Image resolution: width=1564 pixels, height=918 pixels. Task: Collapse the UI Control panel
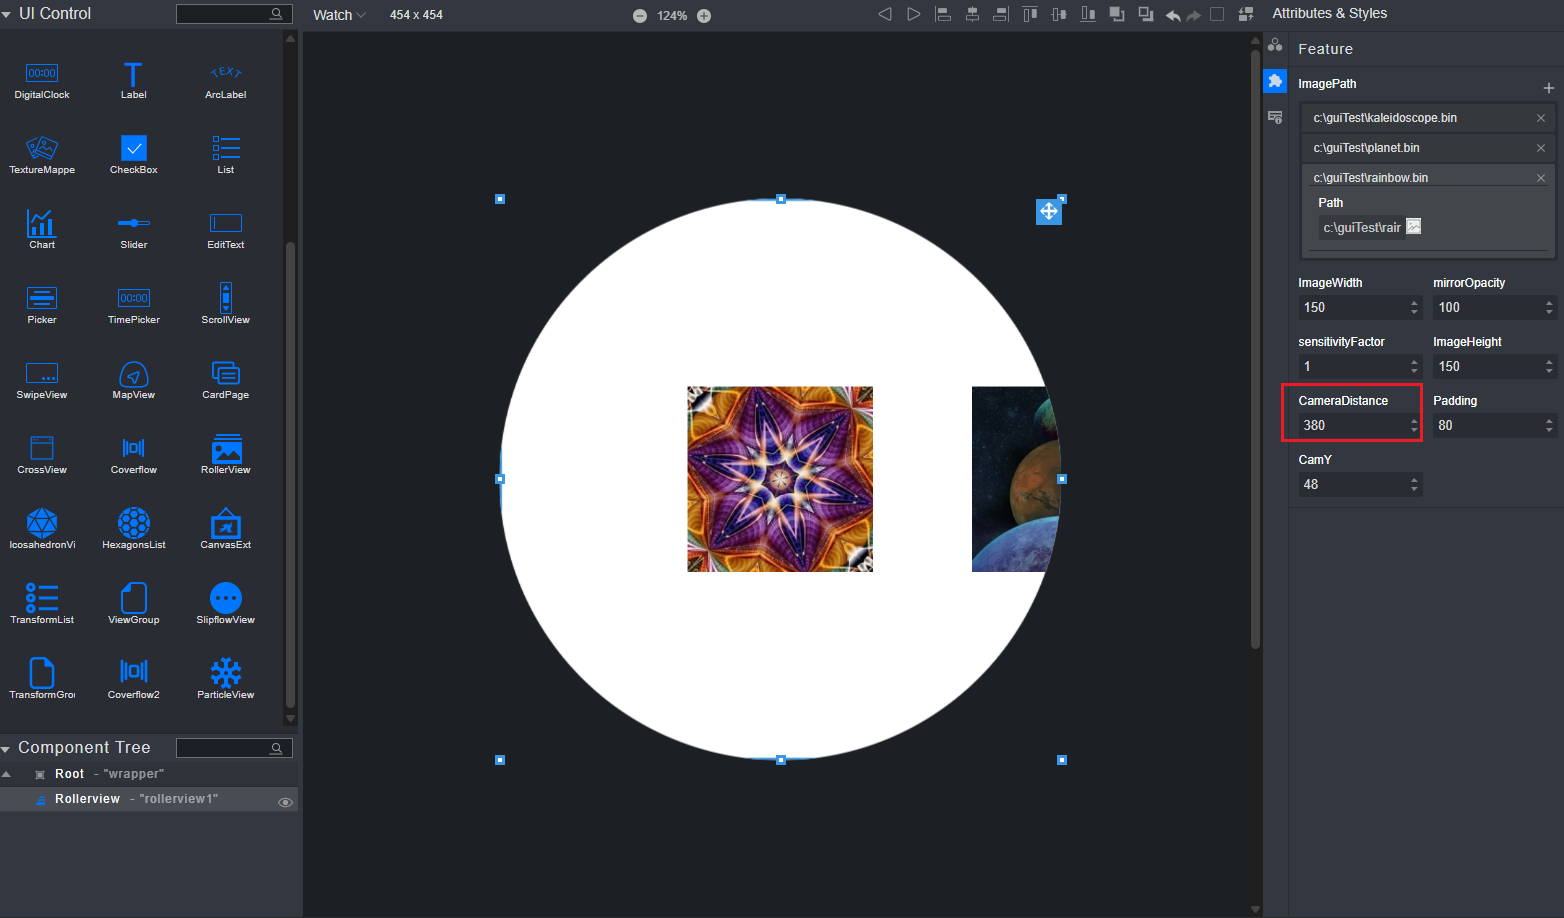(x=7, y=14)
